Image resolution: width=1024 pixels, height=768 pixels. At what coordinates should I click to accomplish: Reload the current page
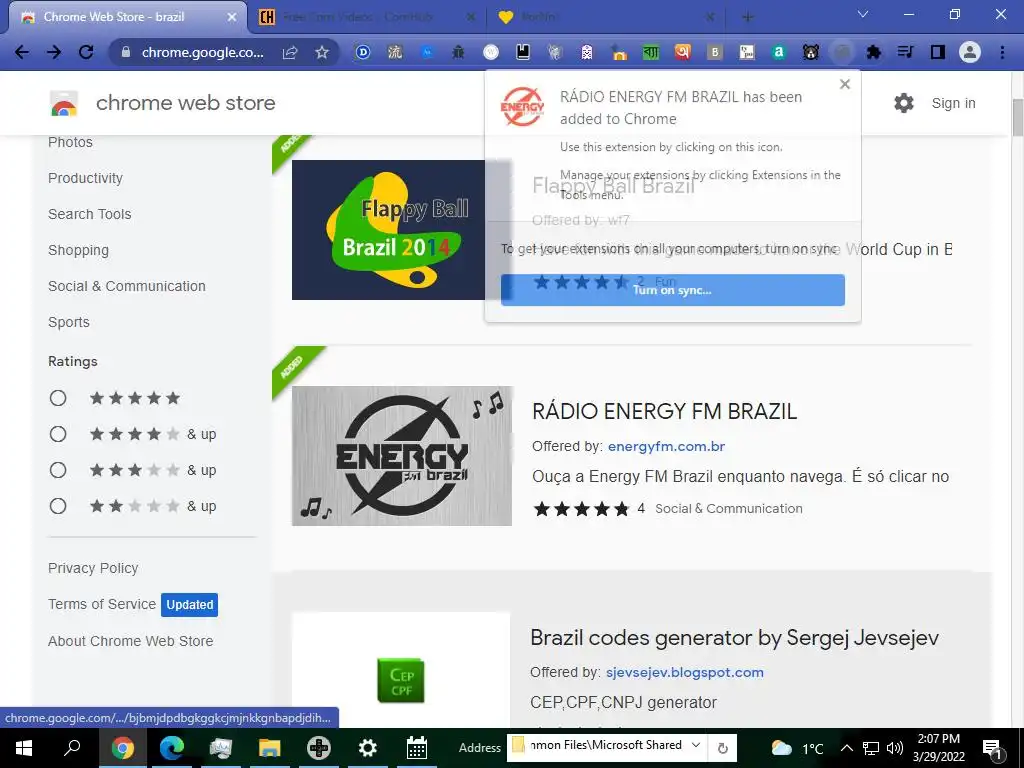pos(86,52)
